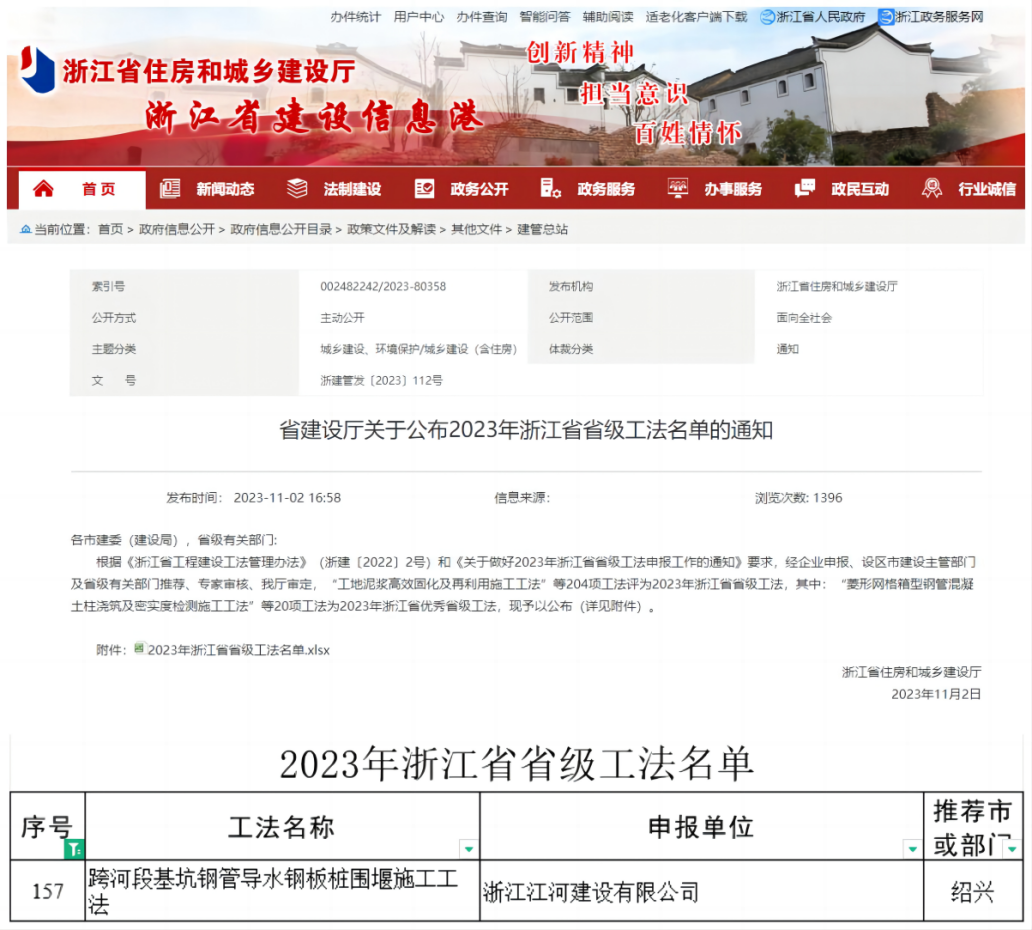Click 政府信息公开目录 in the breadcrumb
1032x930 pixels.
(281, 229)
